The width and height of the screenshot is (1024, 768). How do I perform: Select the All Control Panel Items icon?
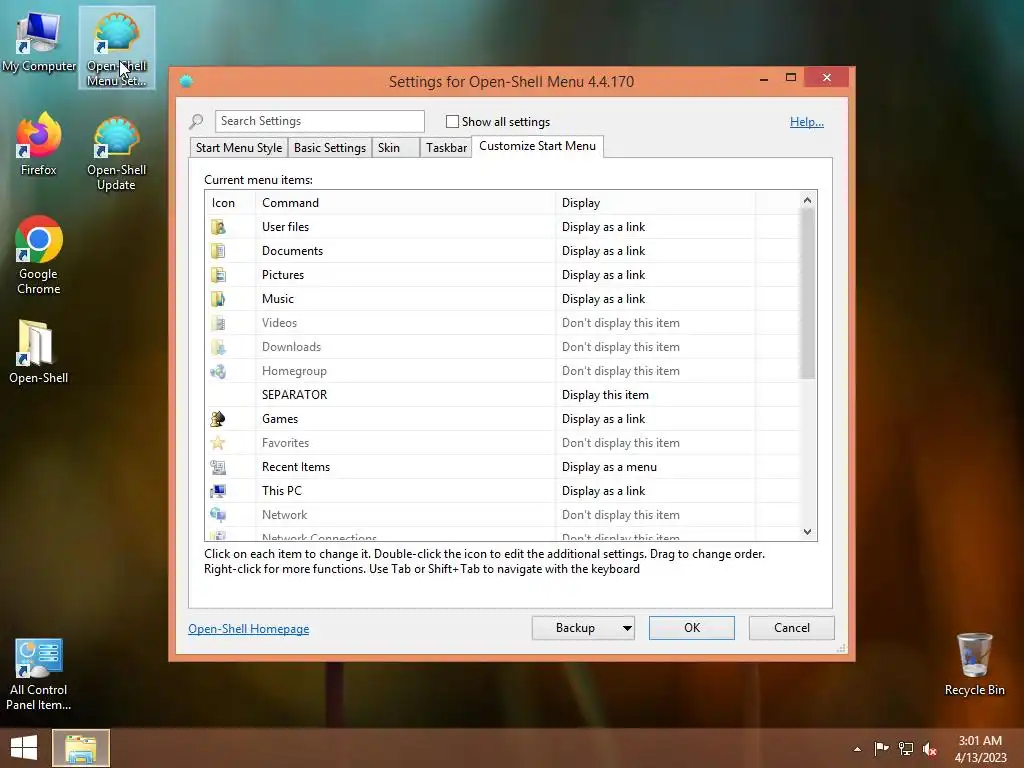(39, 675)
